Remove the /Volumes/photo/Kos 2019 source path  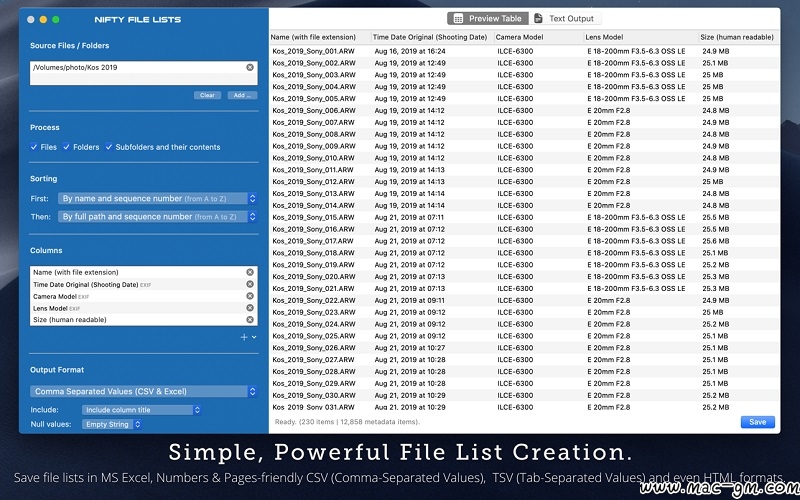point(250,67)
